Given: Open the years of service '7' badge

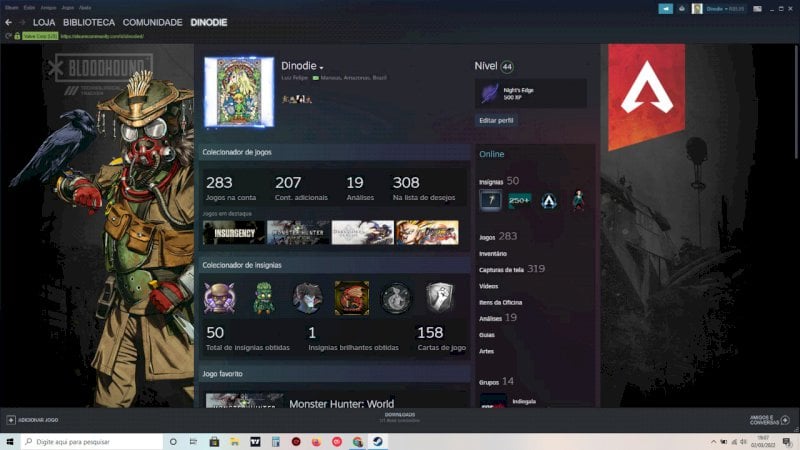Looking at the screenshot, I should click(490, 201).
